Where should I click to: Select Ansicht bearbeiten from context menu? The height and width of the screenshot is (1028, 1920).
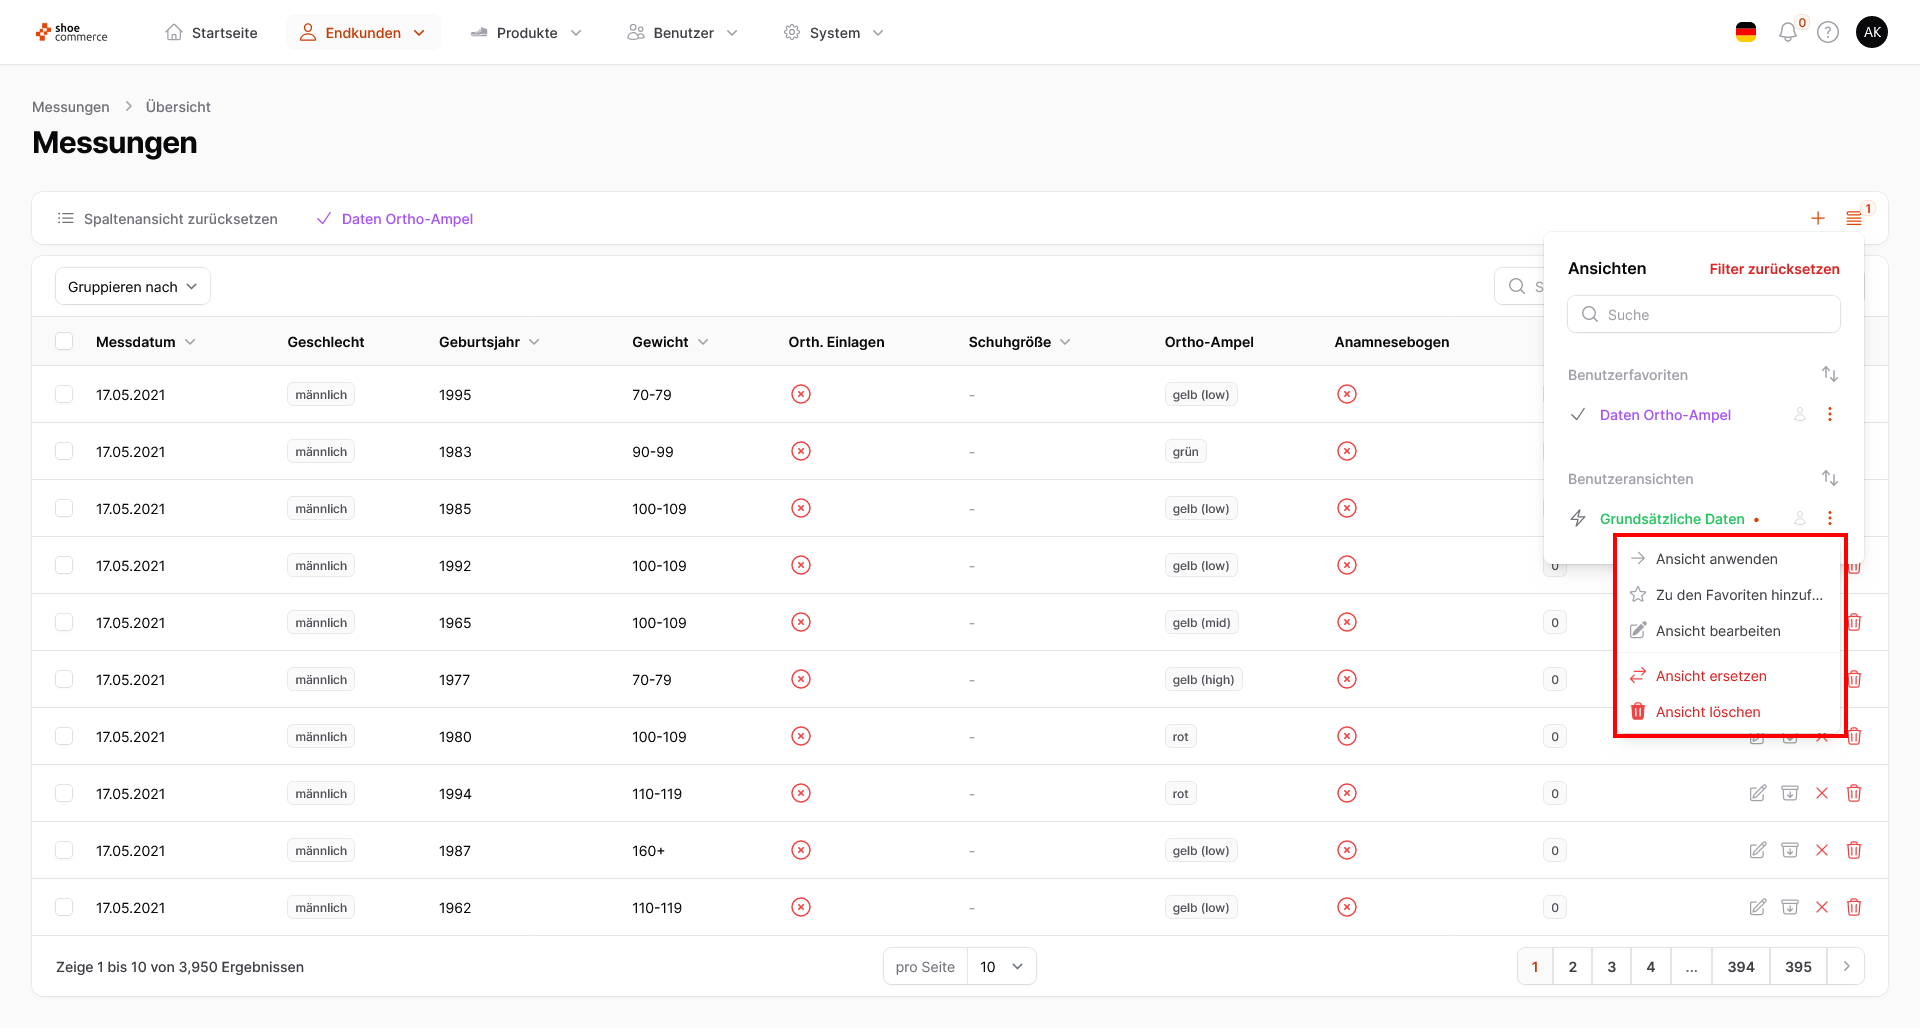point(1717,631)
